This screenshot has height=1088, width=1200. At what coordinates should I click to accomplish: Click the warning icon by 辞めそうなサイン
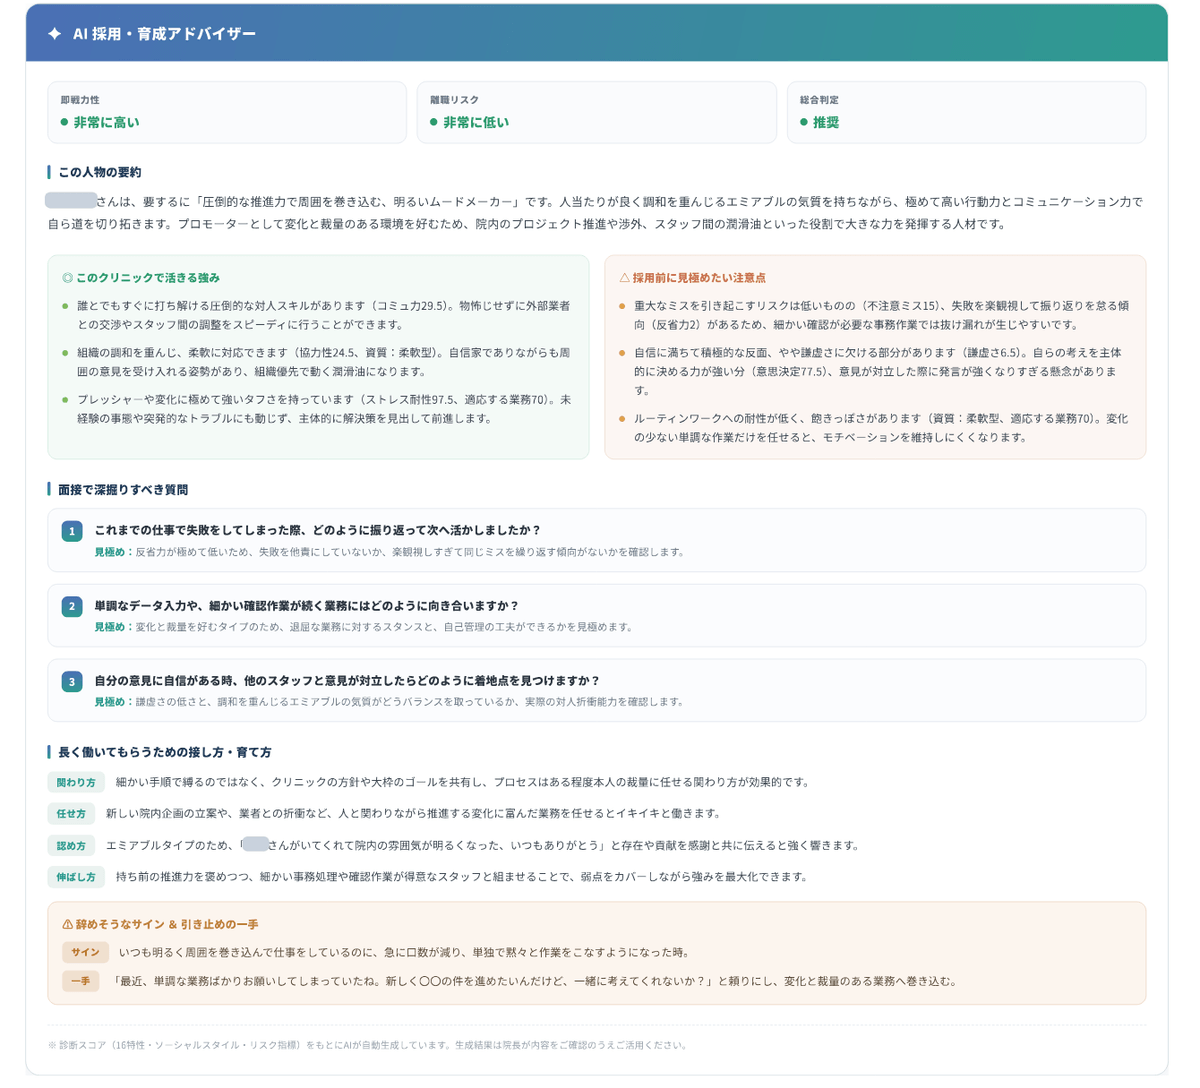pos(68,925)
